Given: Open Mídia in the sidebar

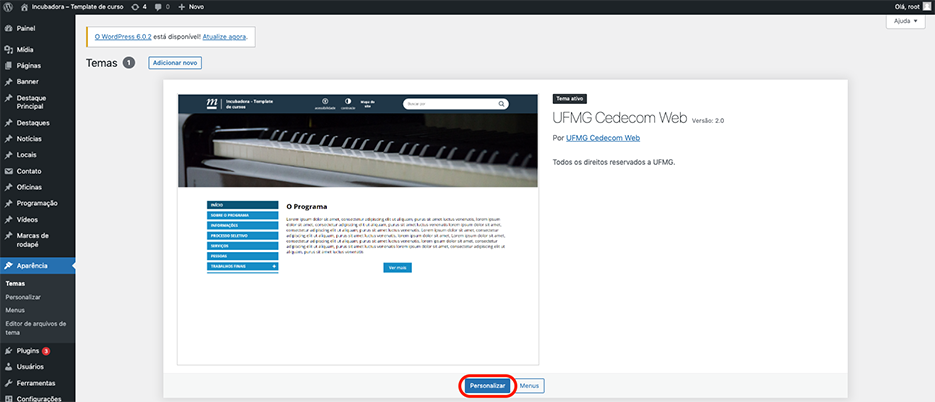Looking at the screenshot, I should click(25, 48).
